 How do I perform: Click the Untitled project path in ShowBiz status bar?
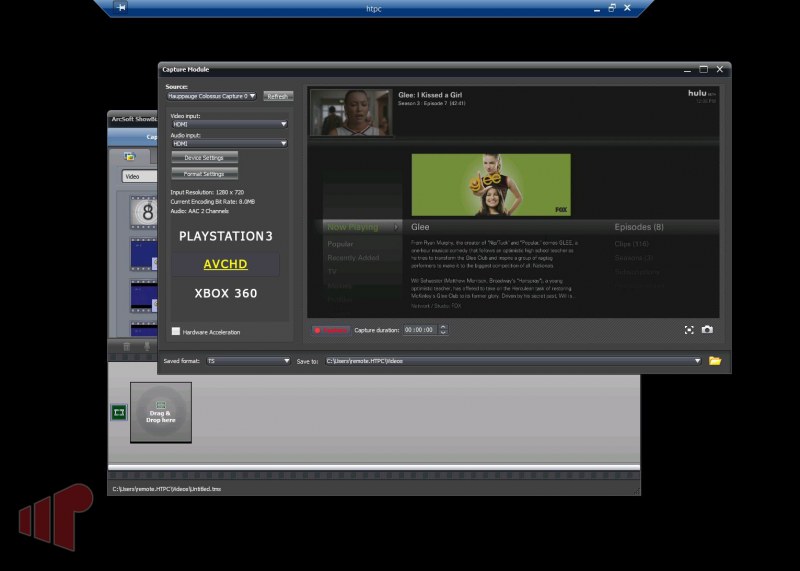[x=167, y=489]
